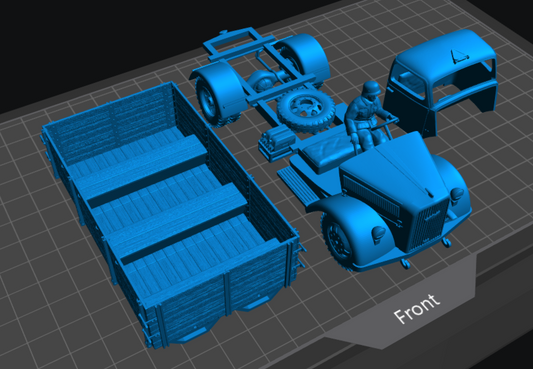Image resolution: width=533 pixels, height=369 pixels.
Task: Click the Front label on the build plate
Action: 417,308
